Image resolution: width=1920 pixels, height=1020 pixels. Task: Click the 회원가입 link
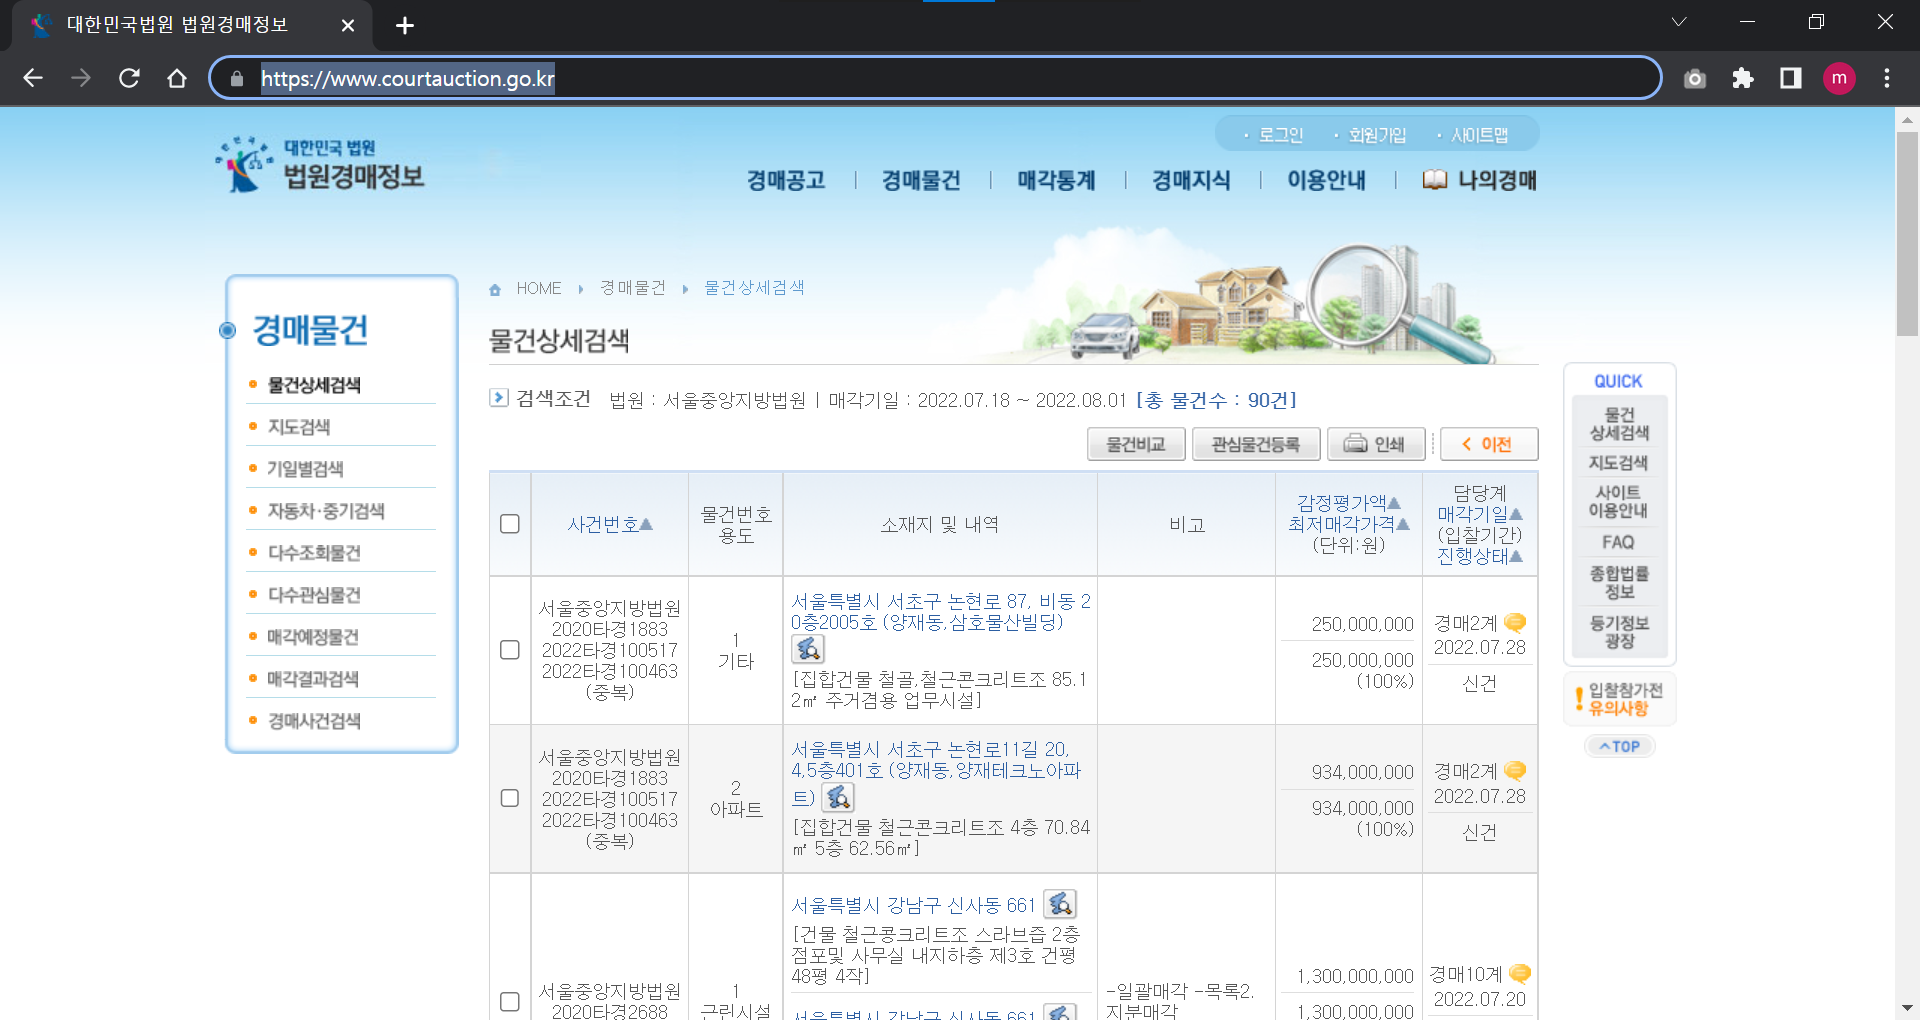point(1377,135)
